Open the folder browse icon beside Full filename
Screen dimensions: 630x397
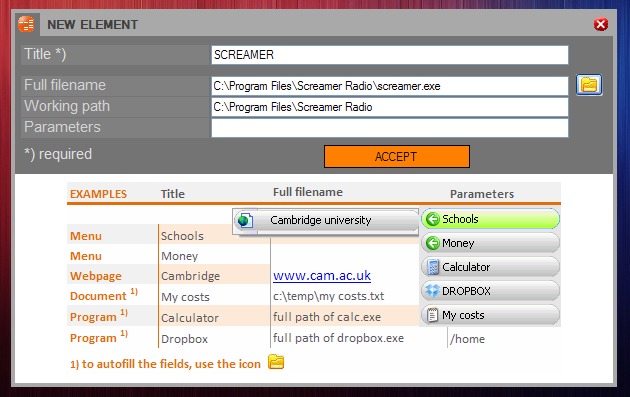tap(589, 85)
